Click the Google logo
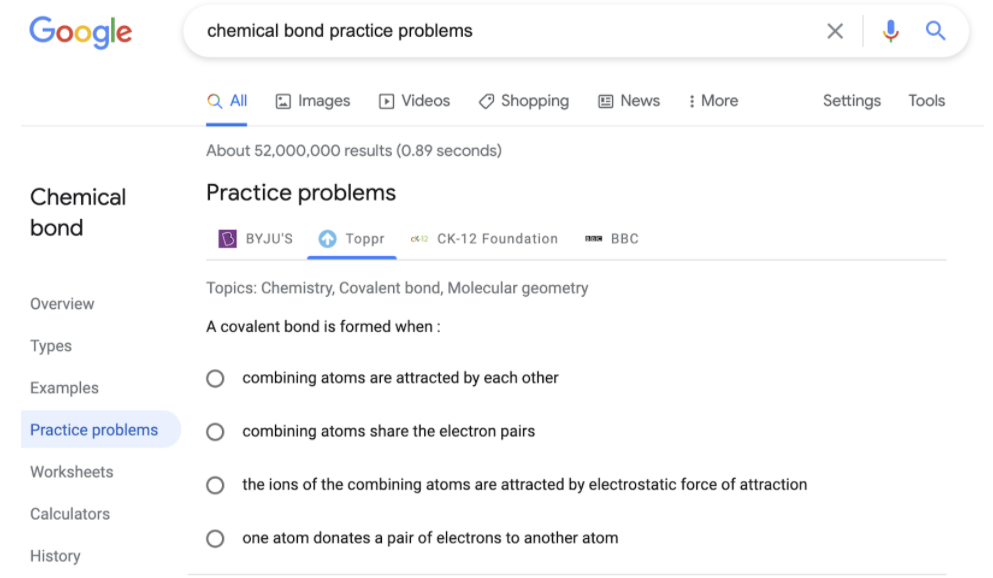 tap(81, 31)
